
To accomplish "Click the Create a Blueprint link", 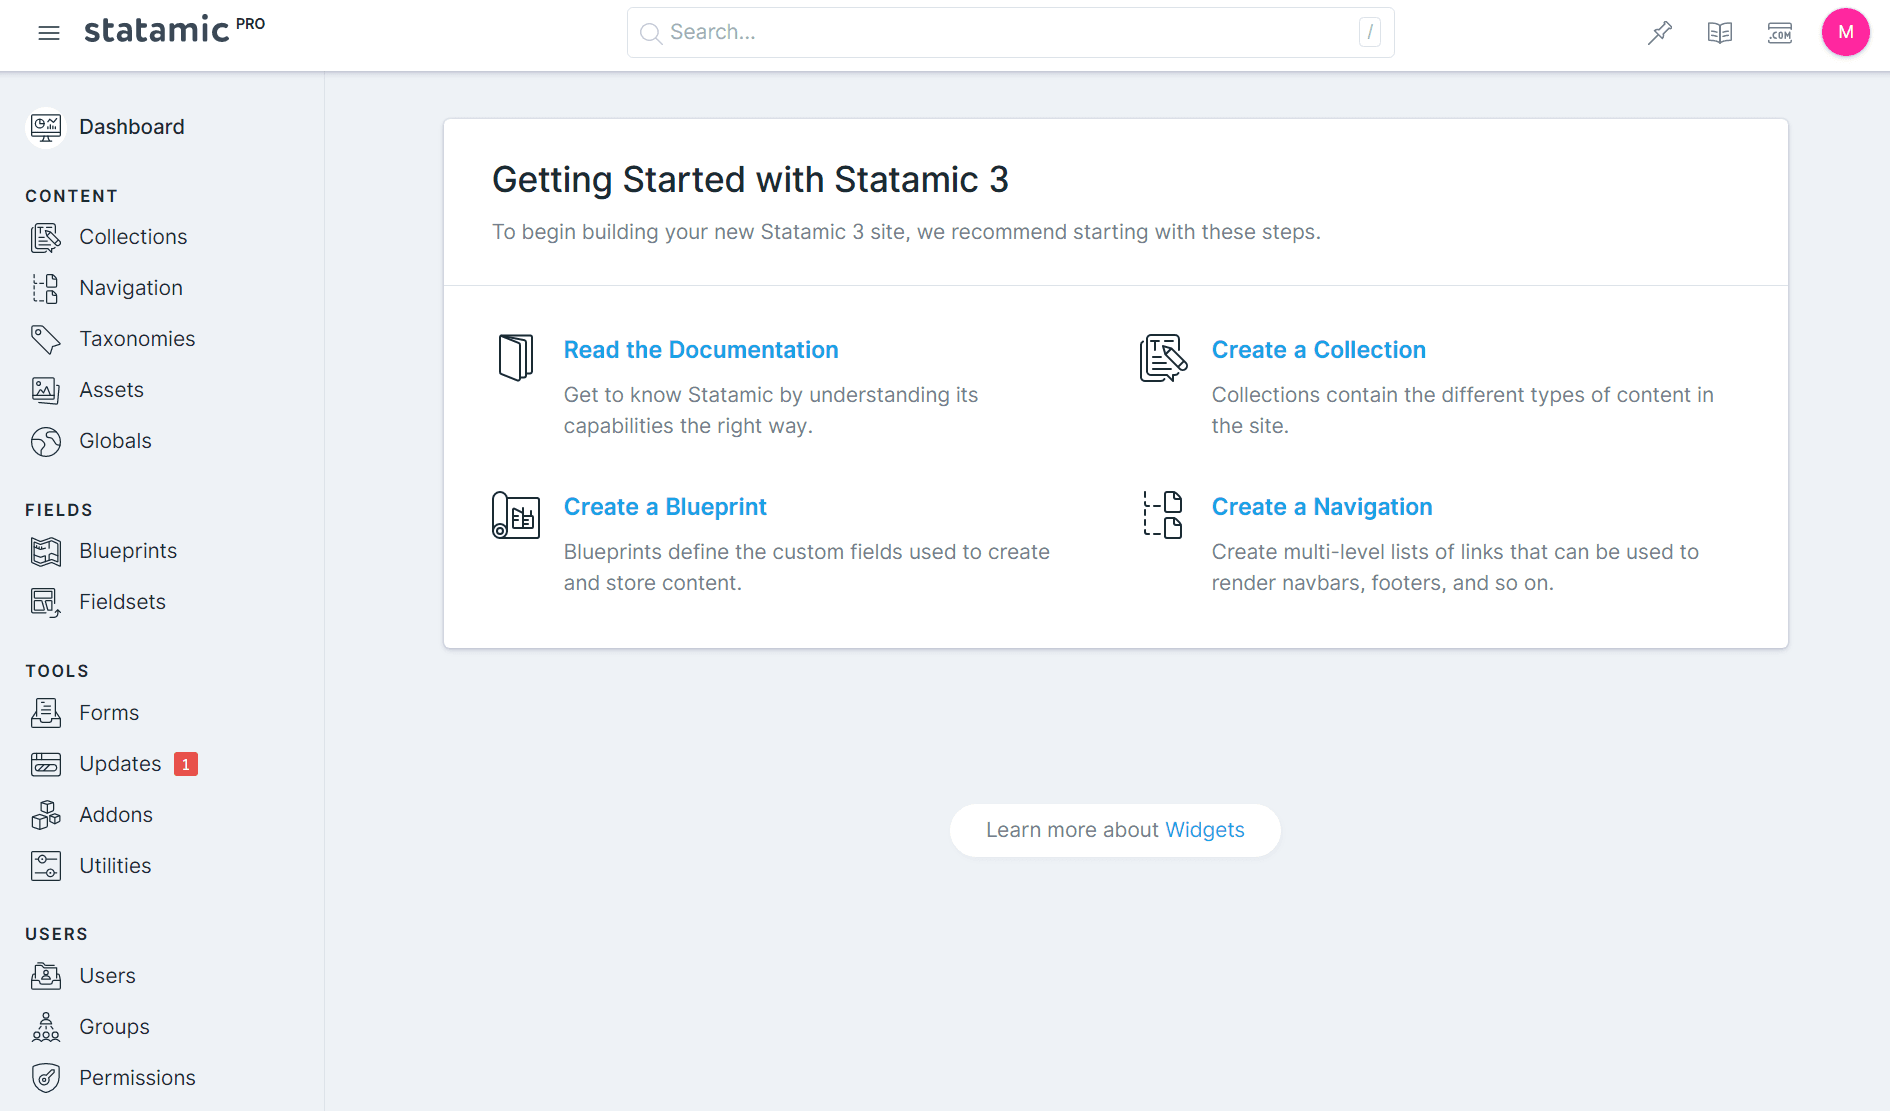I will [665, 507].
